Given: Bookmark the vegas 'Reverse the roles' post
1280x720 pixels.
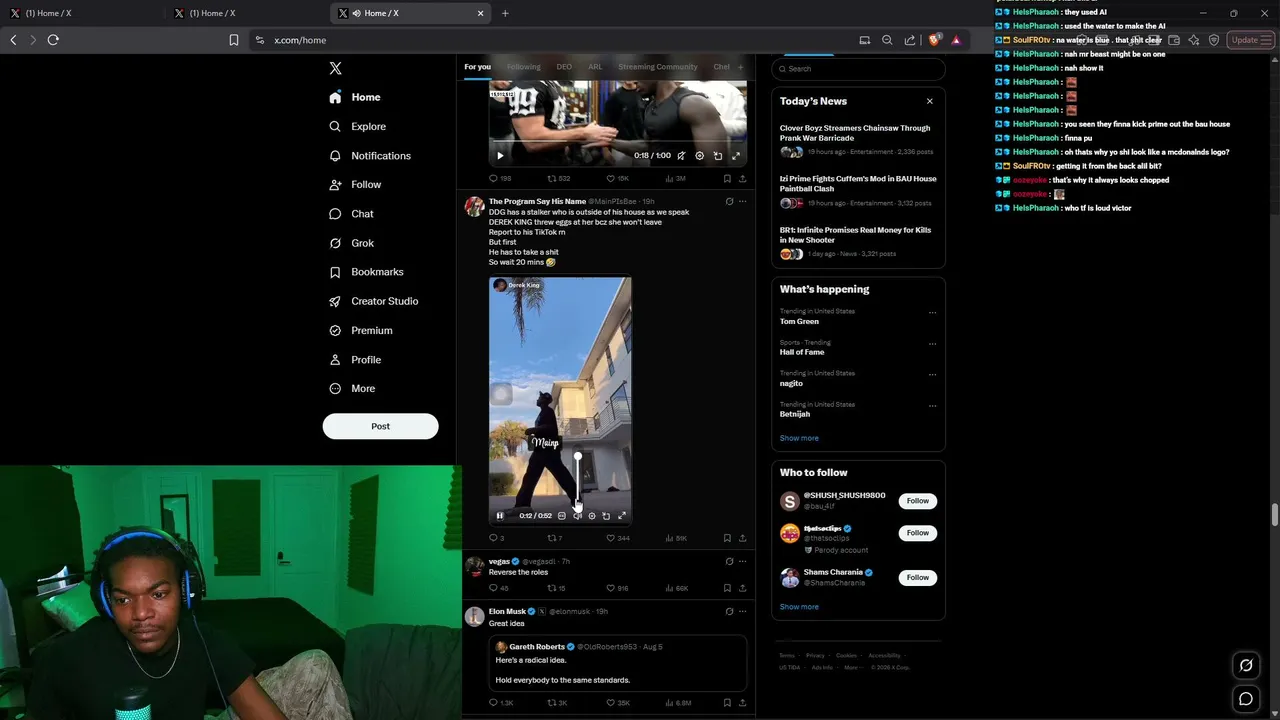Looking at the screenshot, I should pyautogui.click(x=727, y=588).
